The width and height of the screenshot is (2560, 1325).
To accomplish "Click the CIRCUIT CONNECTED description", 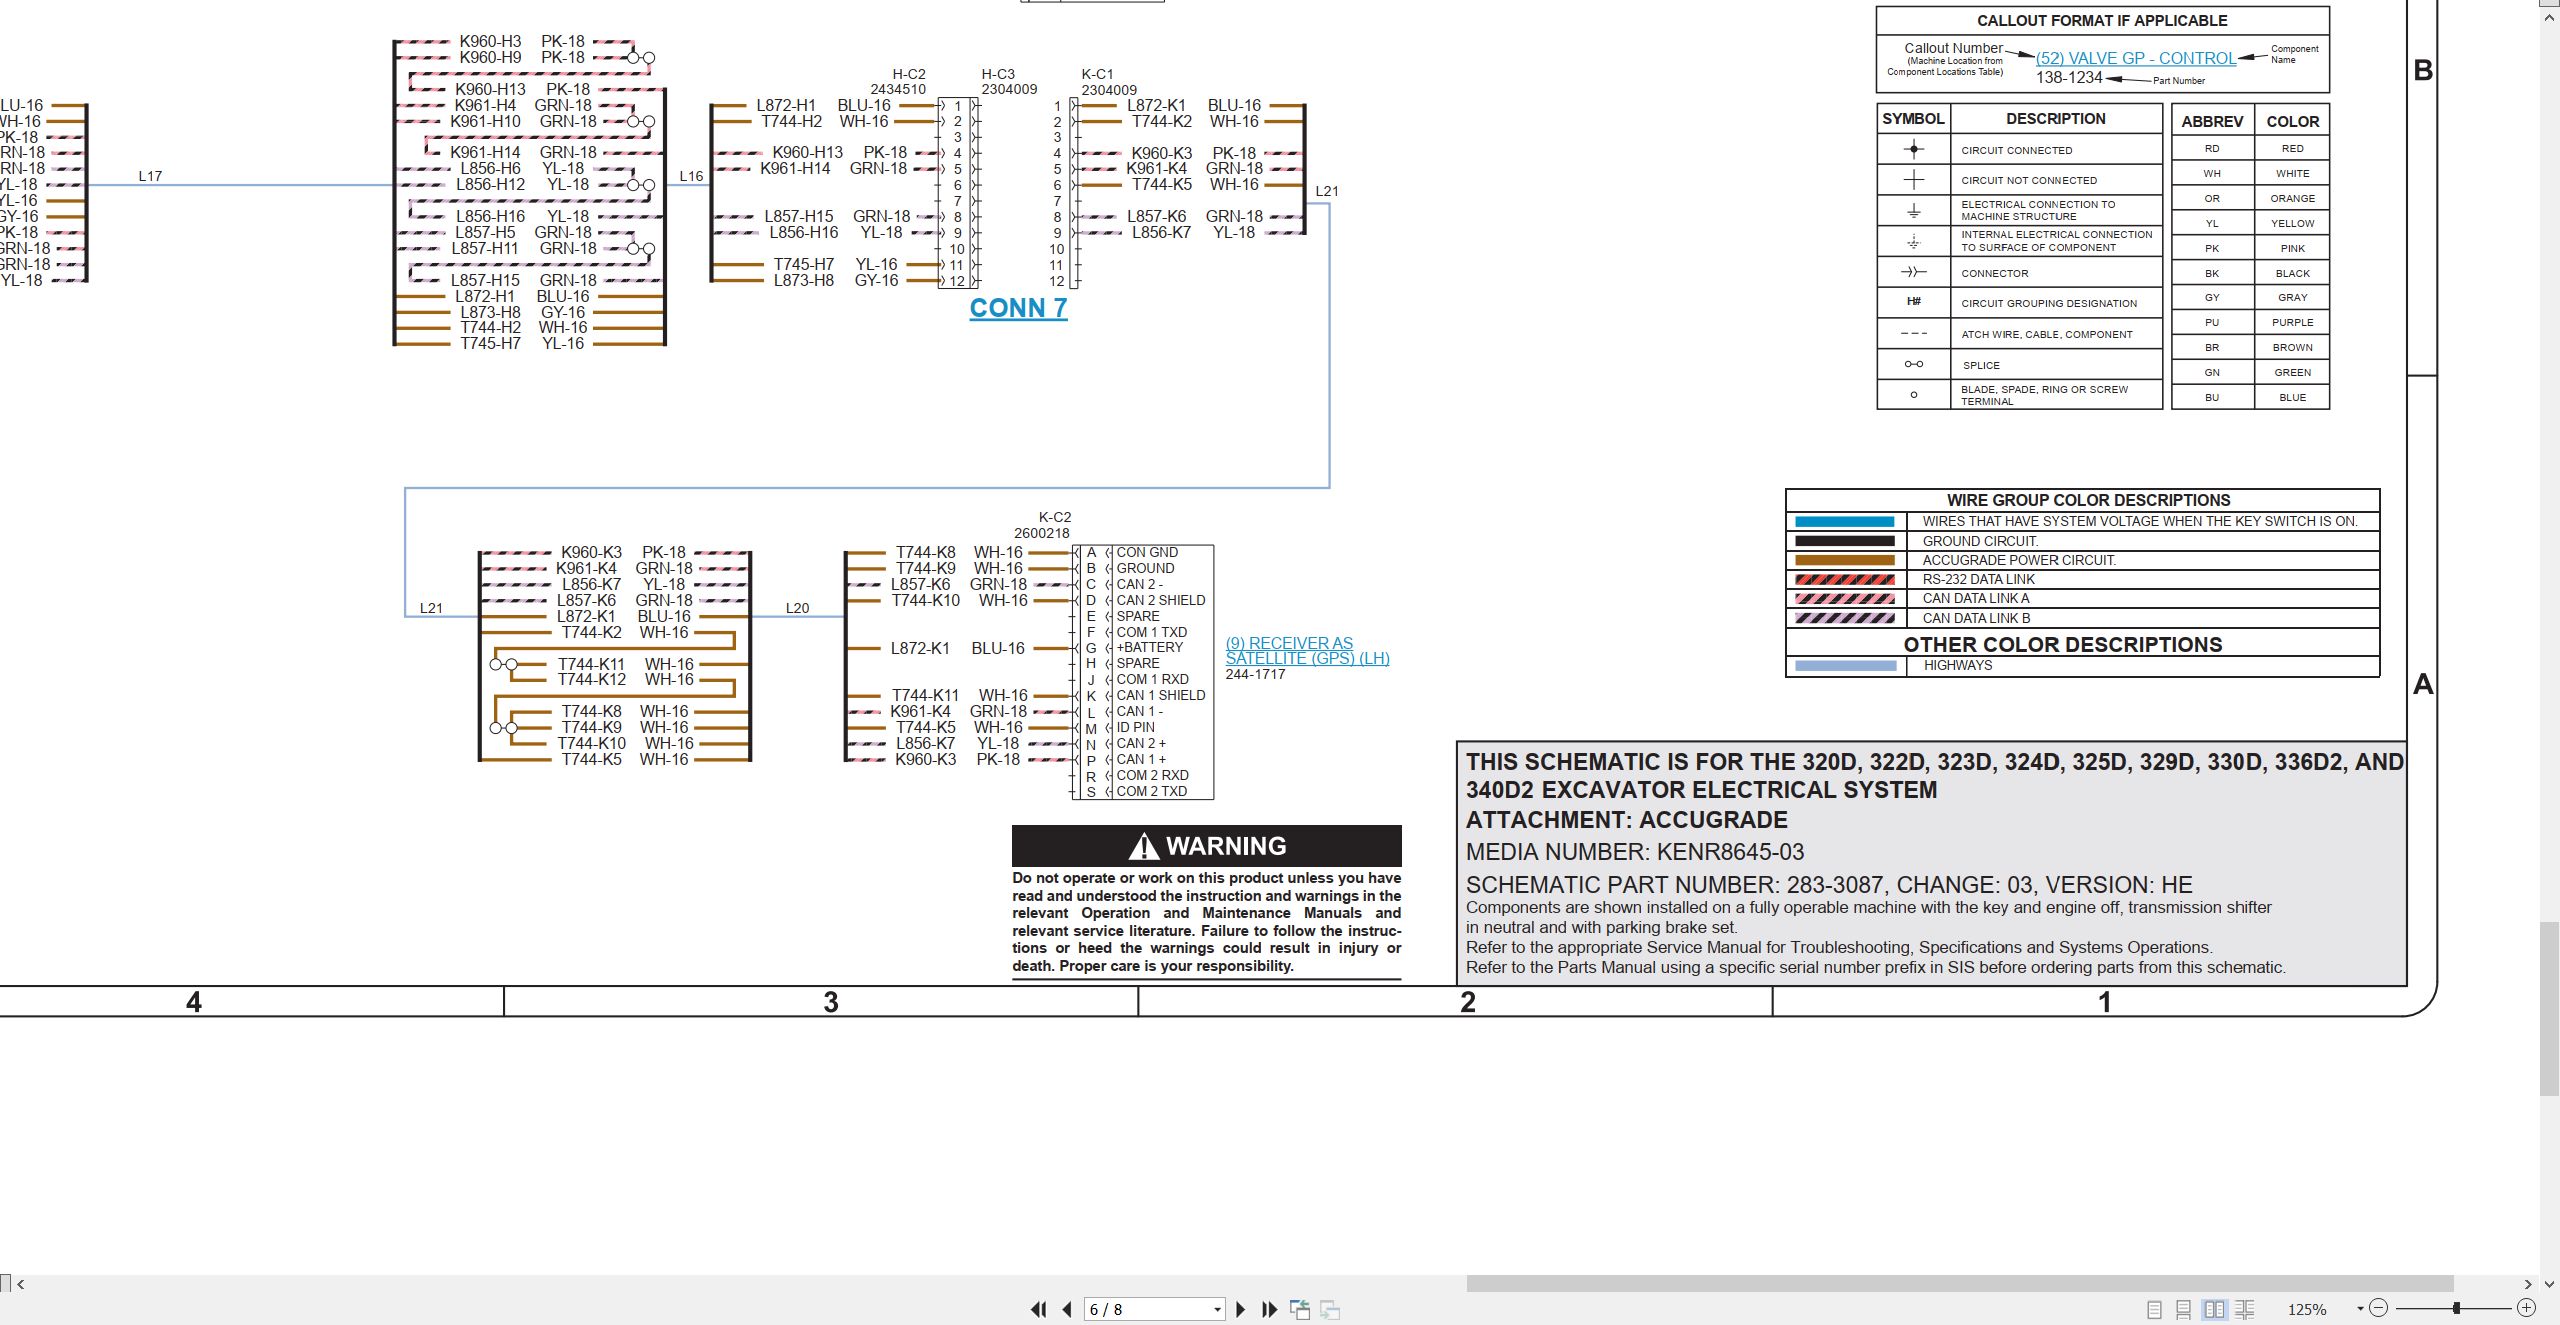I will click(2016, 150).
